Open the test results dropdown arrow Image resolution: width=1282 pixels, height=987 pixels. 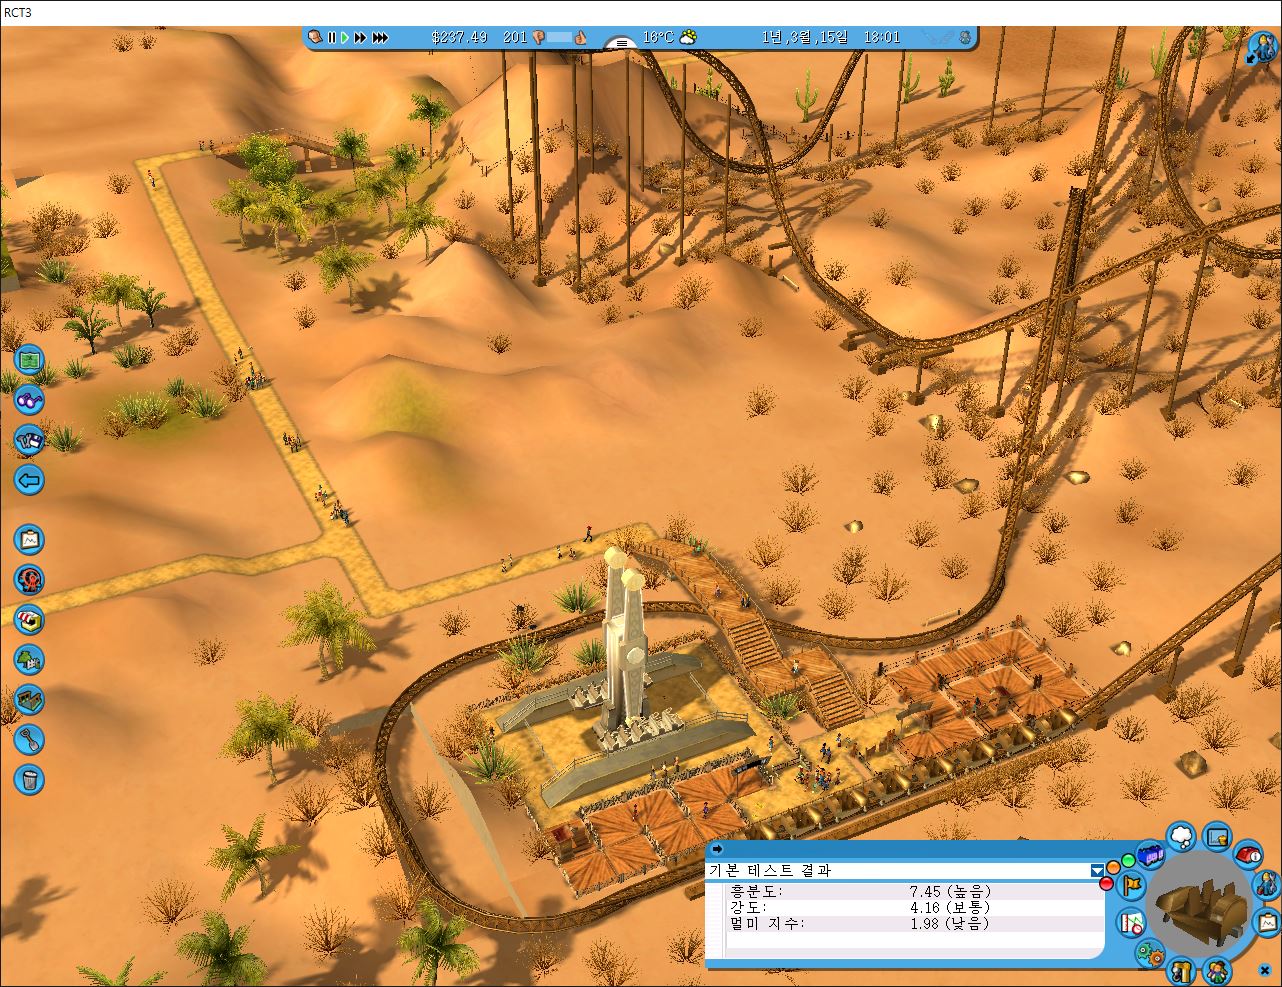coord(1098,871)
